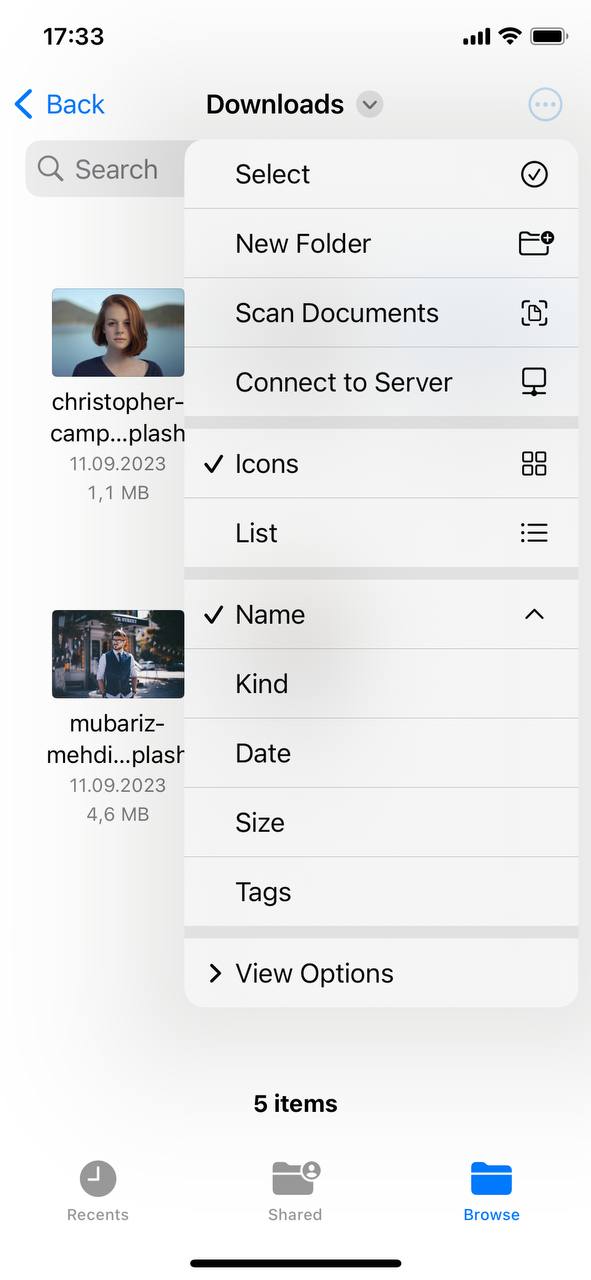Tap the Recents clock icon

(97, 1178)
